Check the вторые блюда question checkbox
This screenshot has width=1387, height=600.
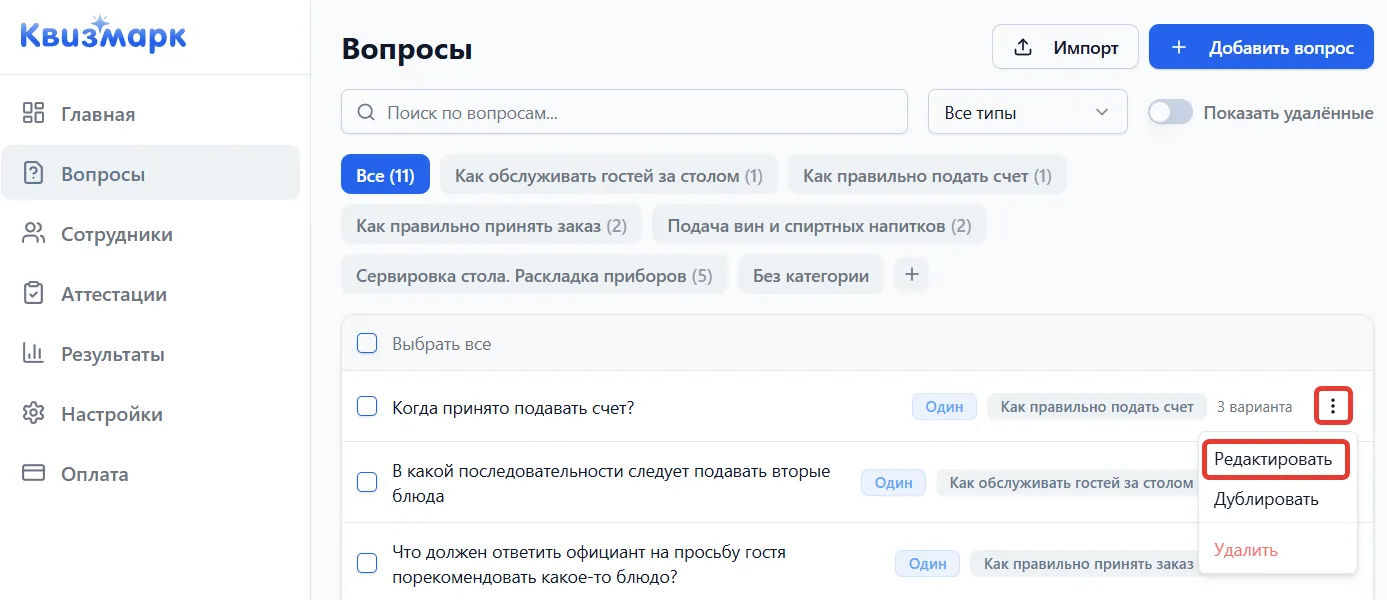[367, 482]
